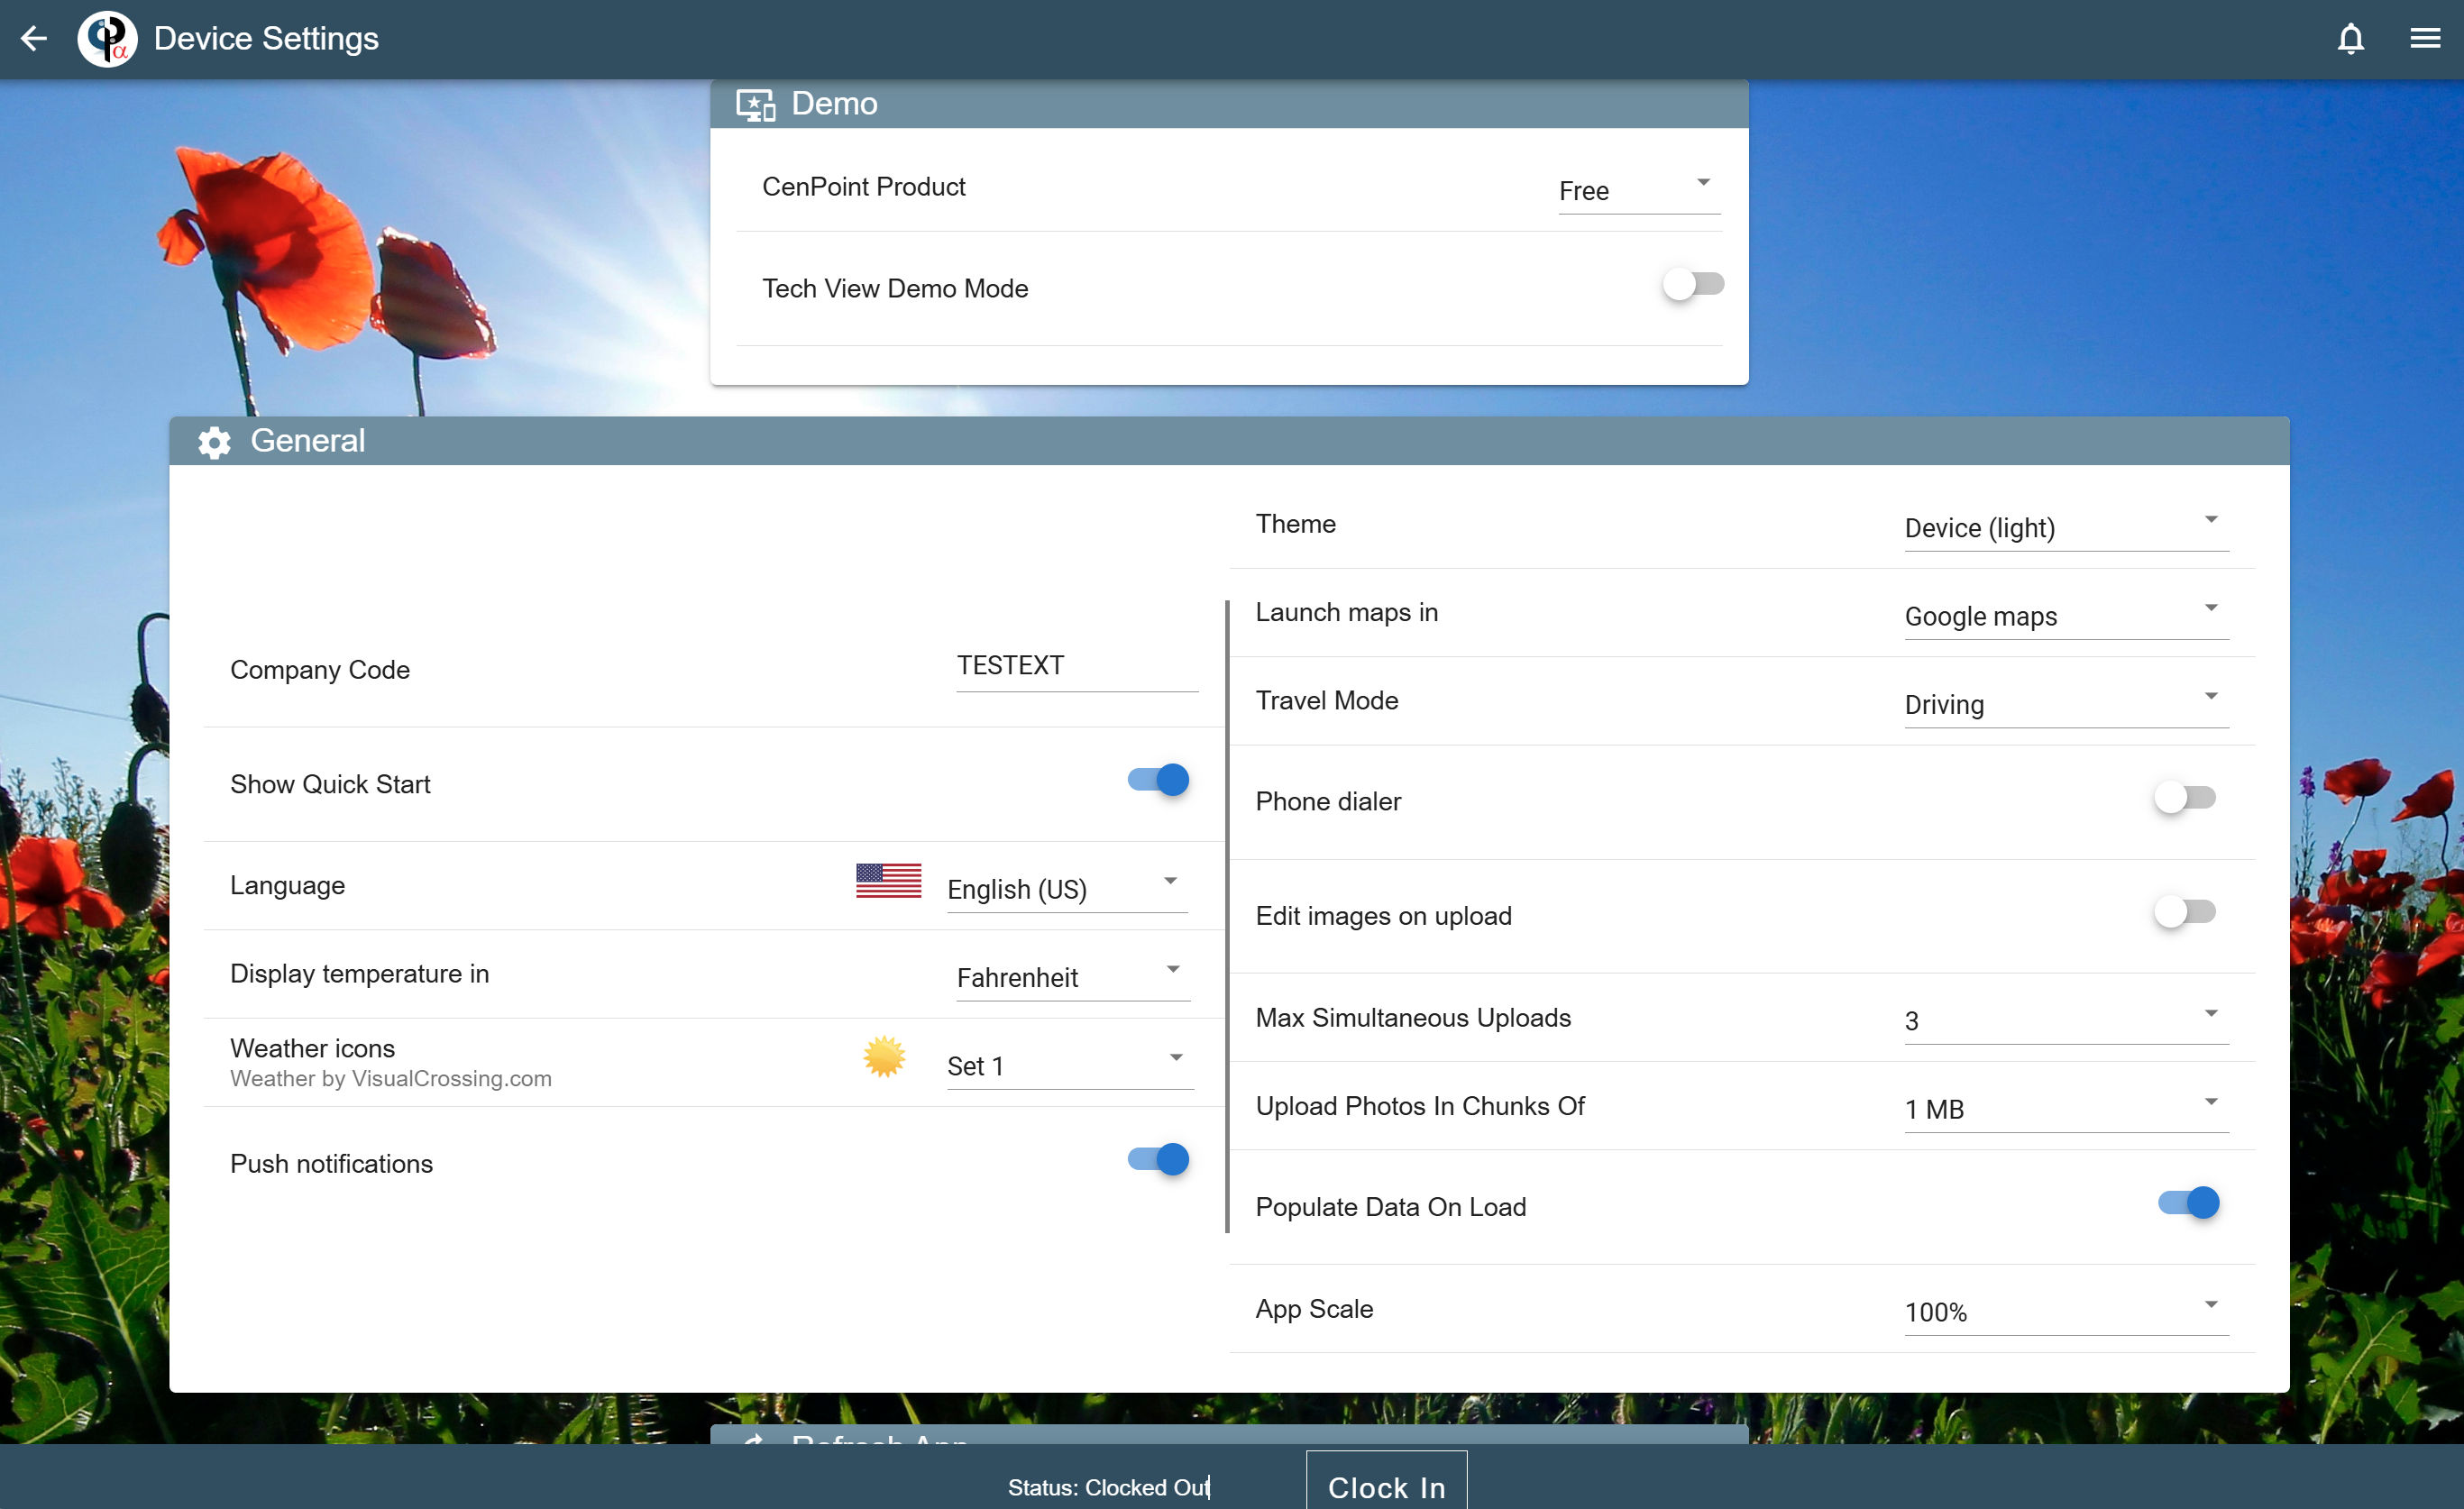2464x1509 pixels.
Task: Click the Status: Clocked Out text
Action: pyautogui.click(x=1108, y=1487)
